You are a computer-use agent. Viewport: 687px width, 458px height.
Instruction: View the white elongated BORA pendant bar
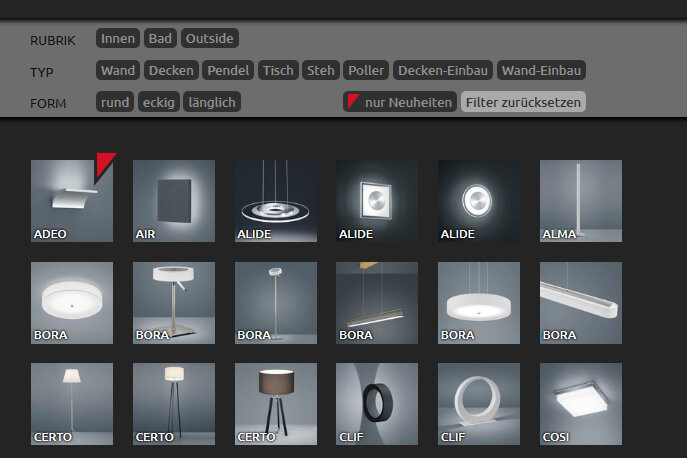(581, 303)
